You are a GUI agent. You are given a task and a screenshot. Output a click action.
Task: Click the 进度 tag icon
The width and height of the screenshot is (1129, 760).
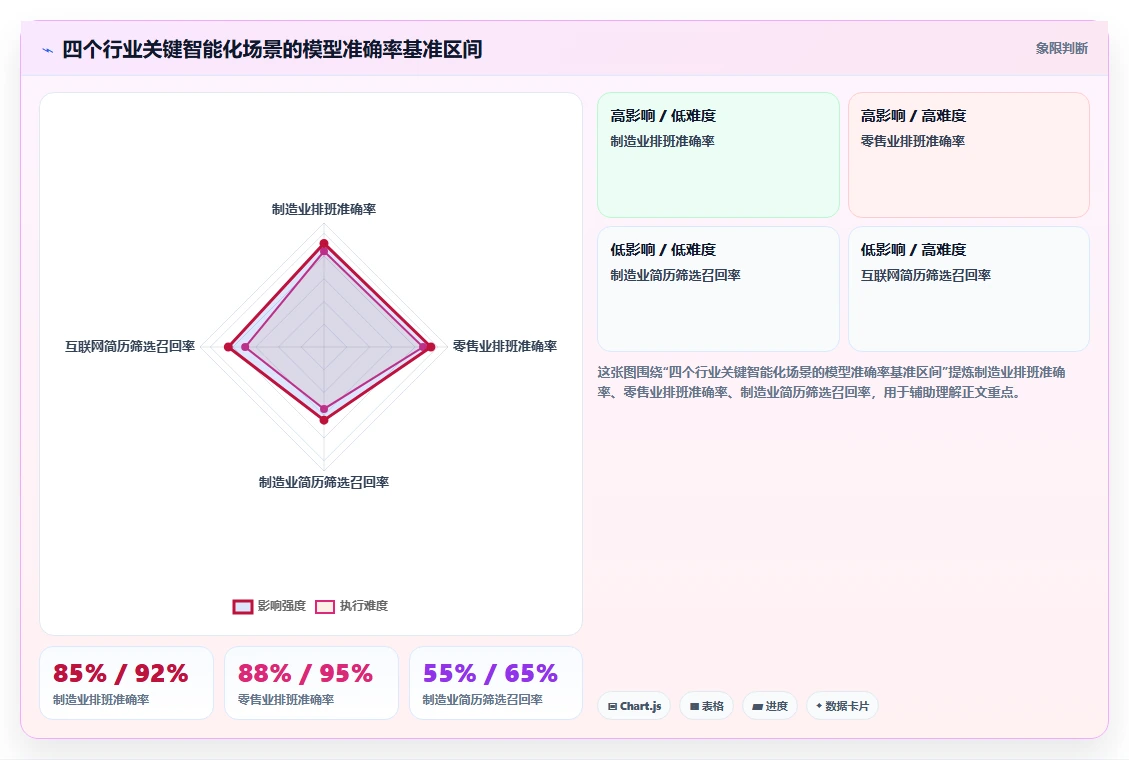coord(757,707)
